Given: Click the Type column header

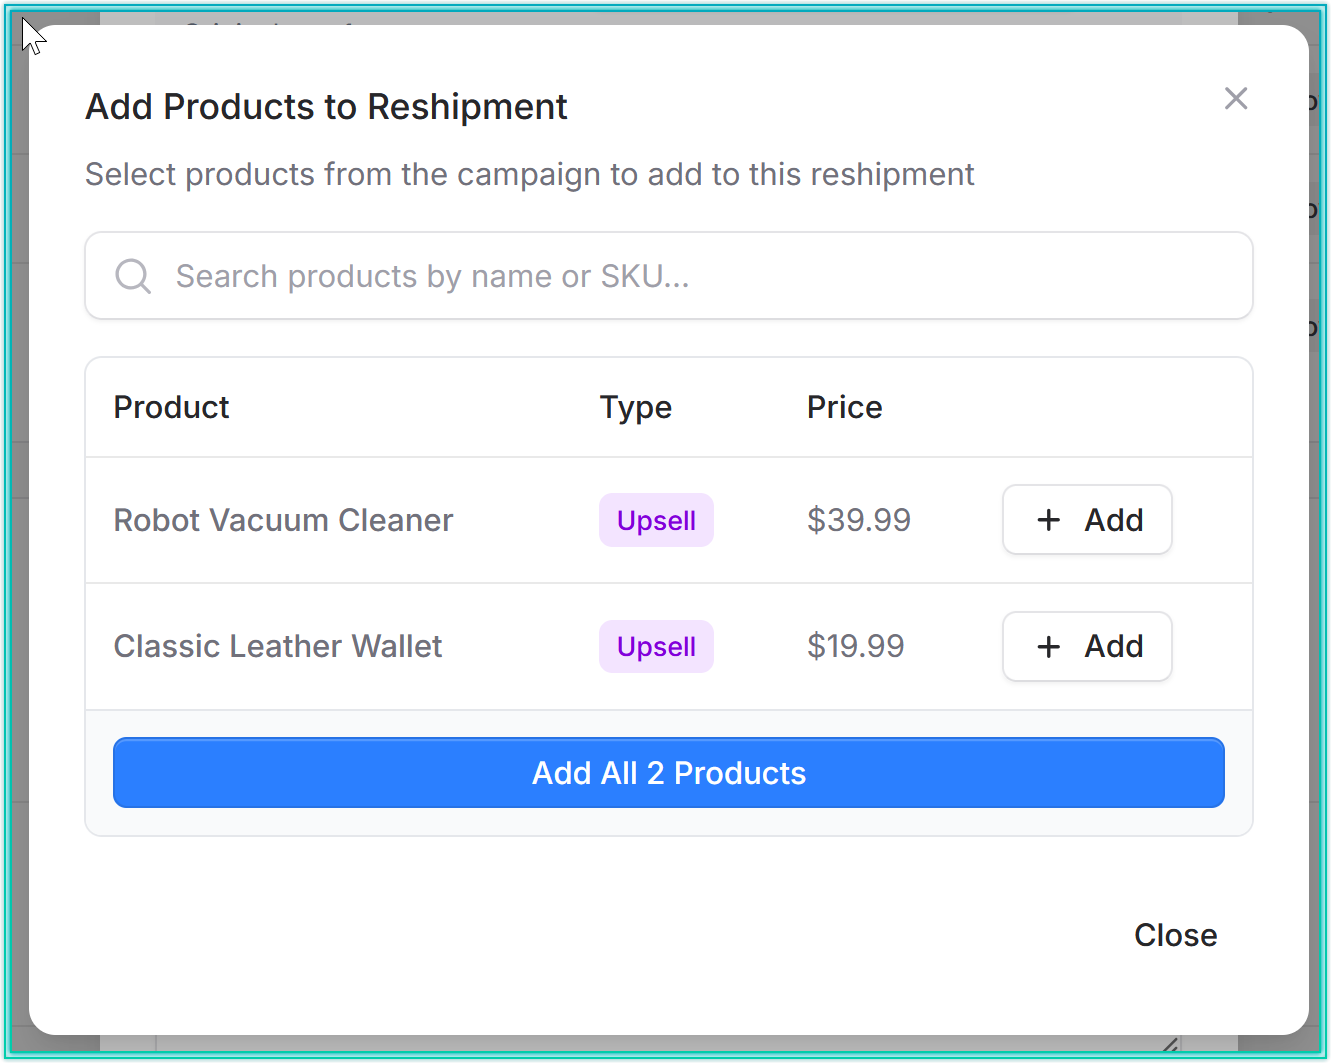Looking at the screenshot, I should (635, 407).
